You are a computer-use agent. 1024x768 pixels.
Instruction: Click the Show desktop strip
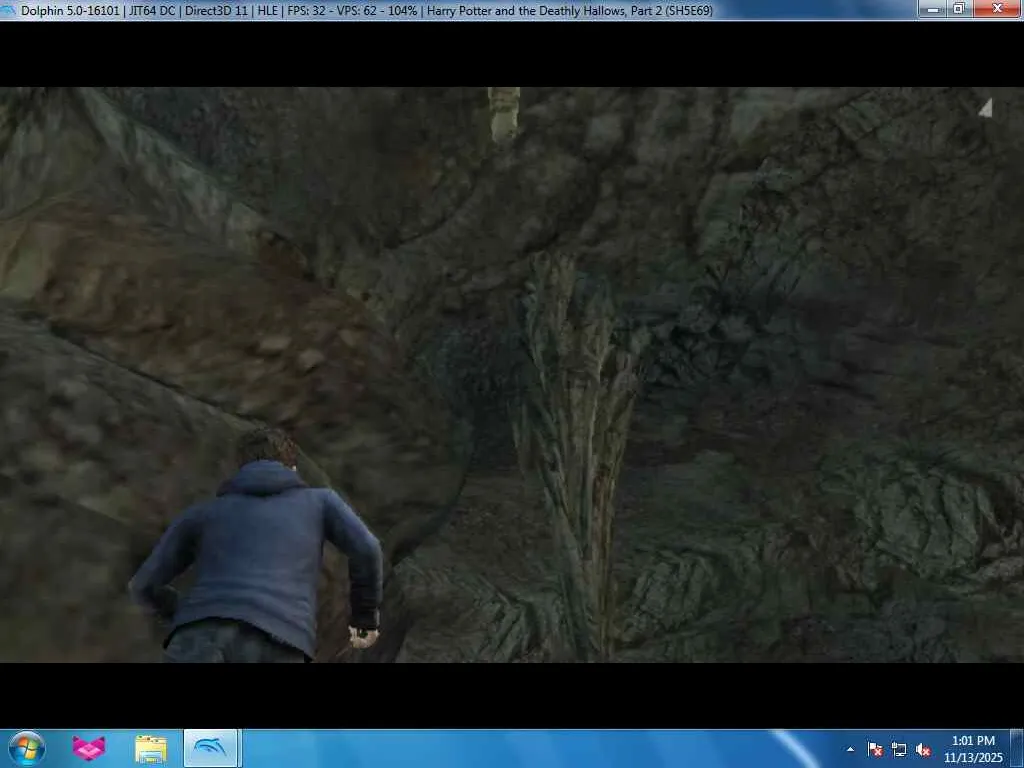(x=1017, y=748)
